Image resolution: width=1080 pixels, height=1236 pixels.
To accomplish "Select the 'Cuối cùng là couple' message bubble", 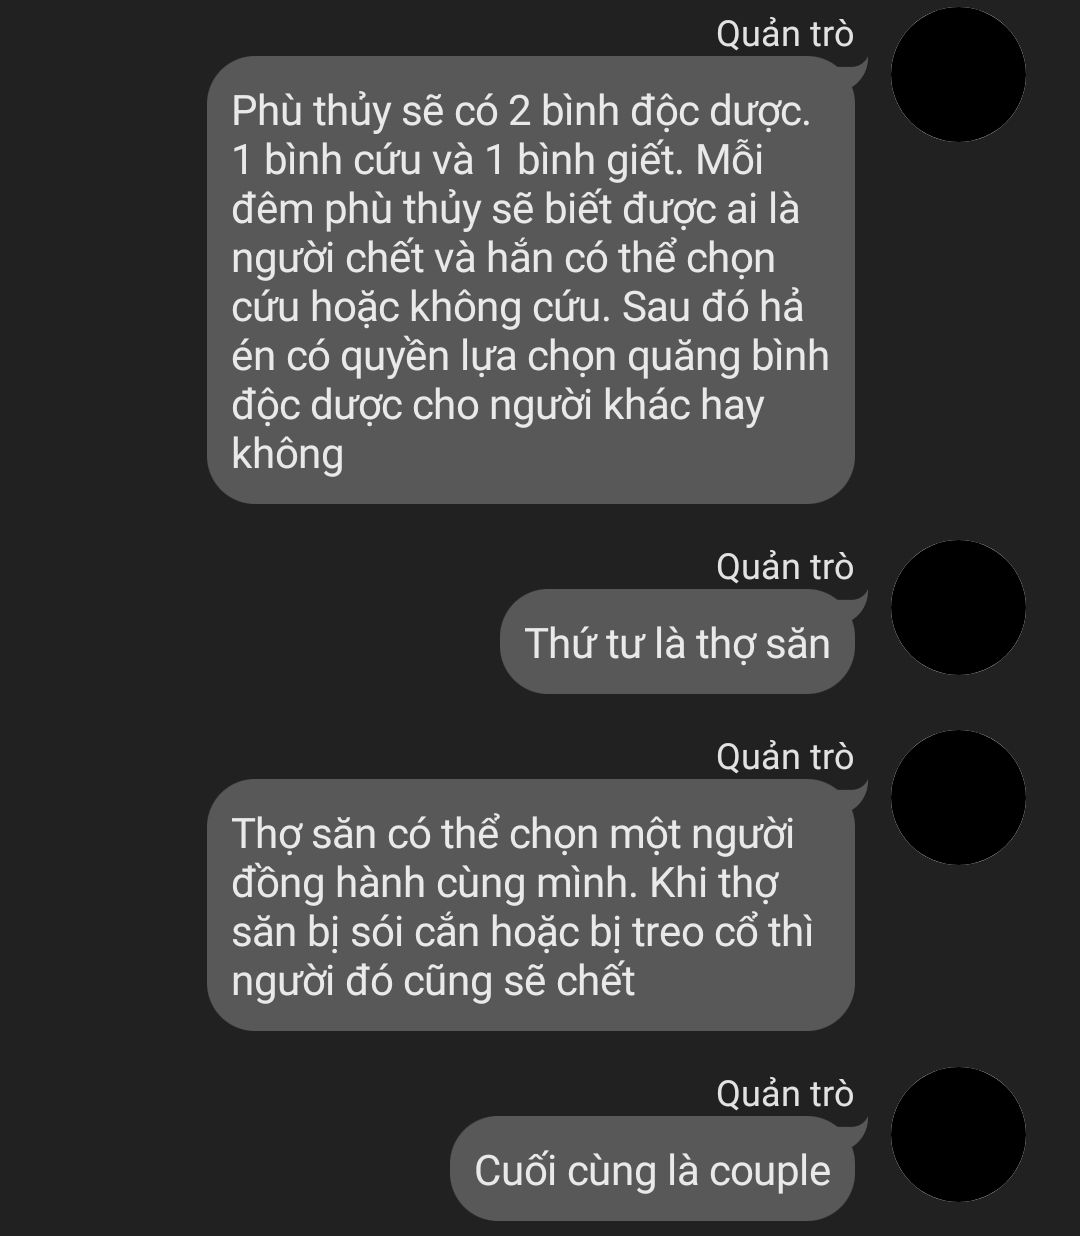I will pos(652,1169).
